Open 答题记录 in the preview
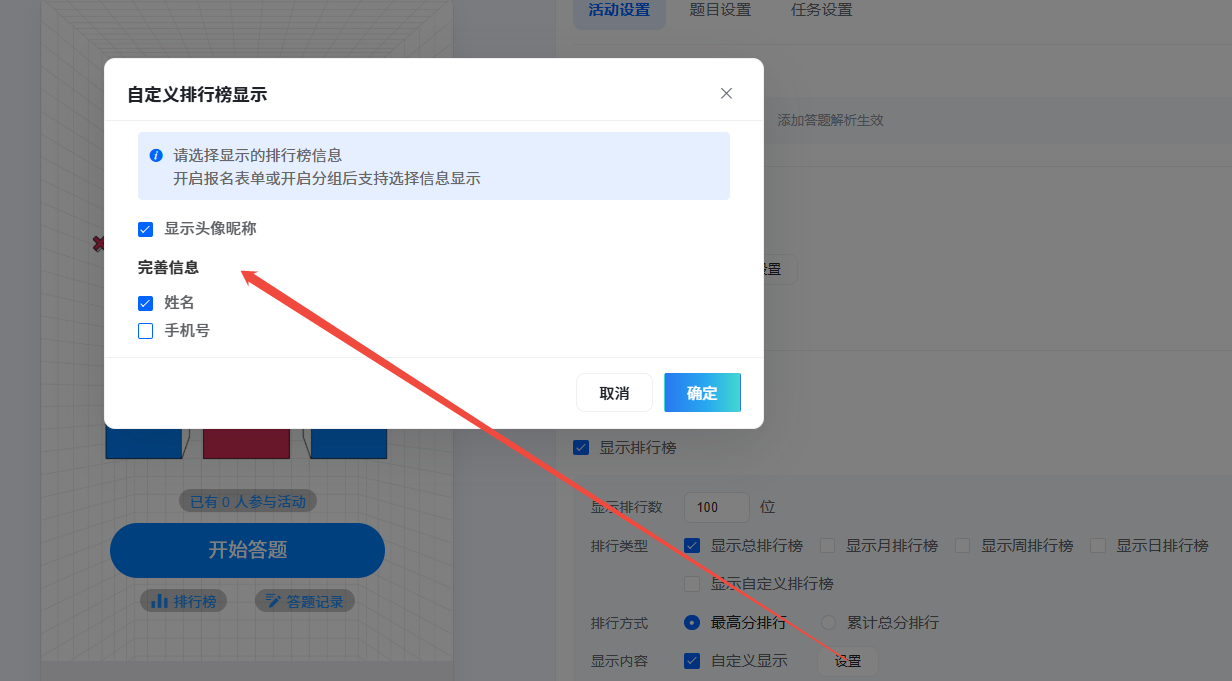 [305, 601]
